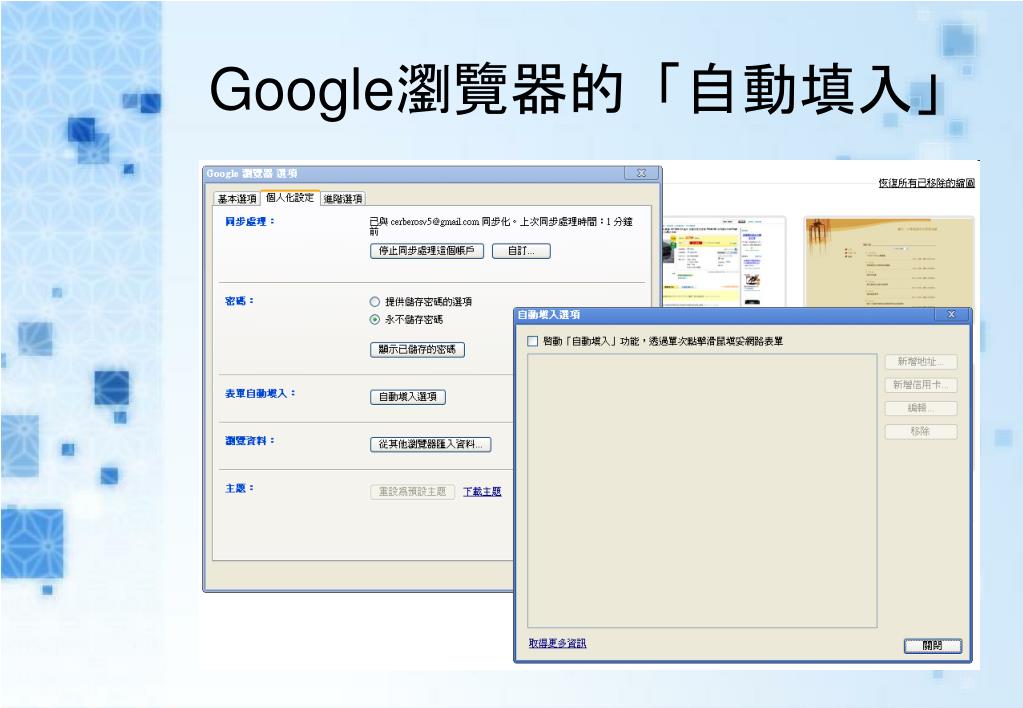
Task: Click 停止同步處理這個帳戶 button
Action: point(427,251)
